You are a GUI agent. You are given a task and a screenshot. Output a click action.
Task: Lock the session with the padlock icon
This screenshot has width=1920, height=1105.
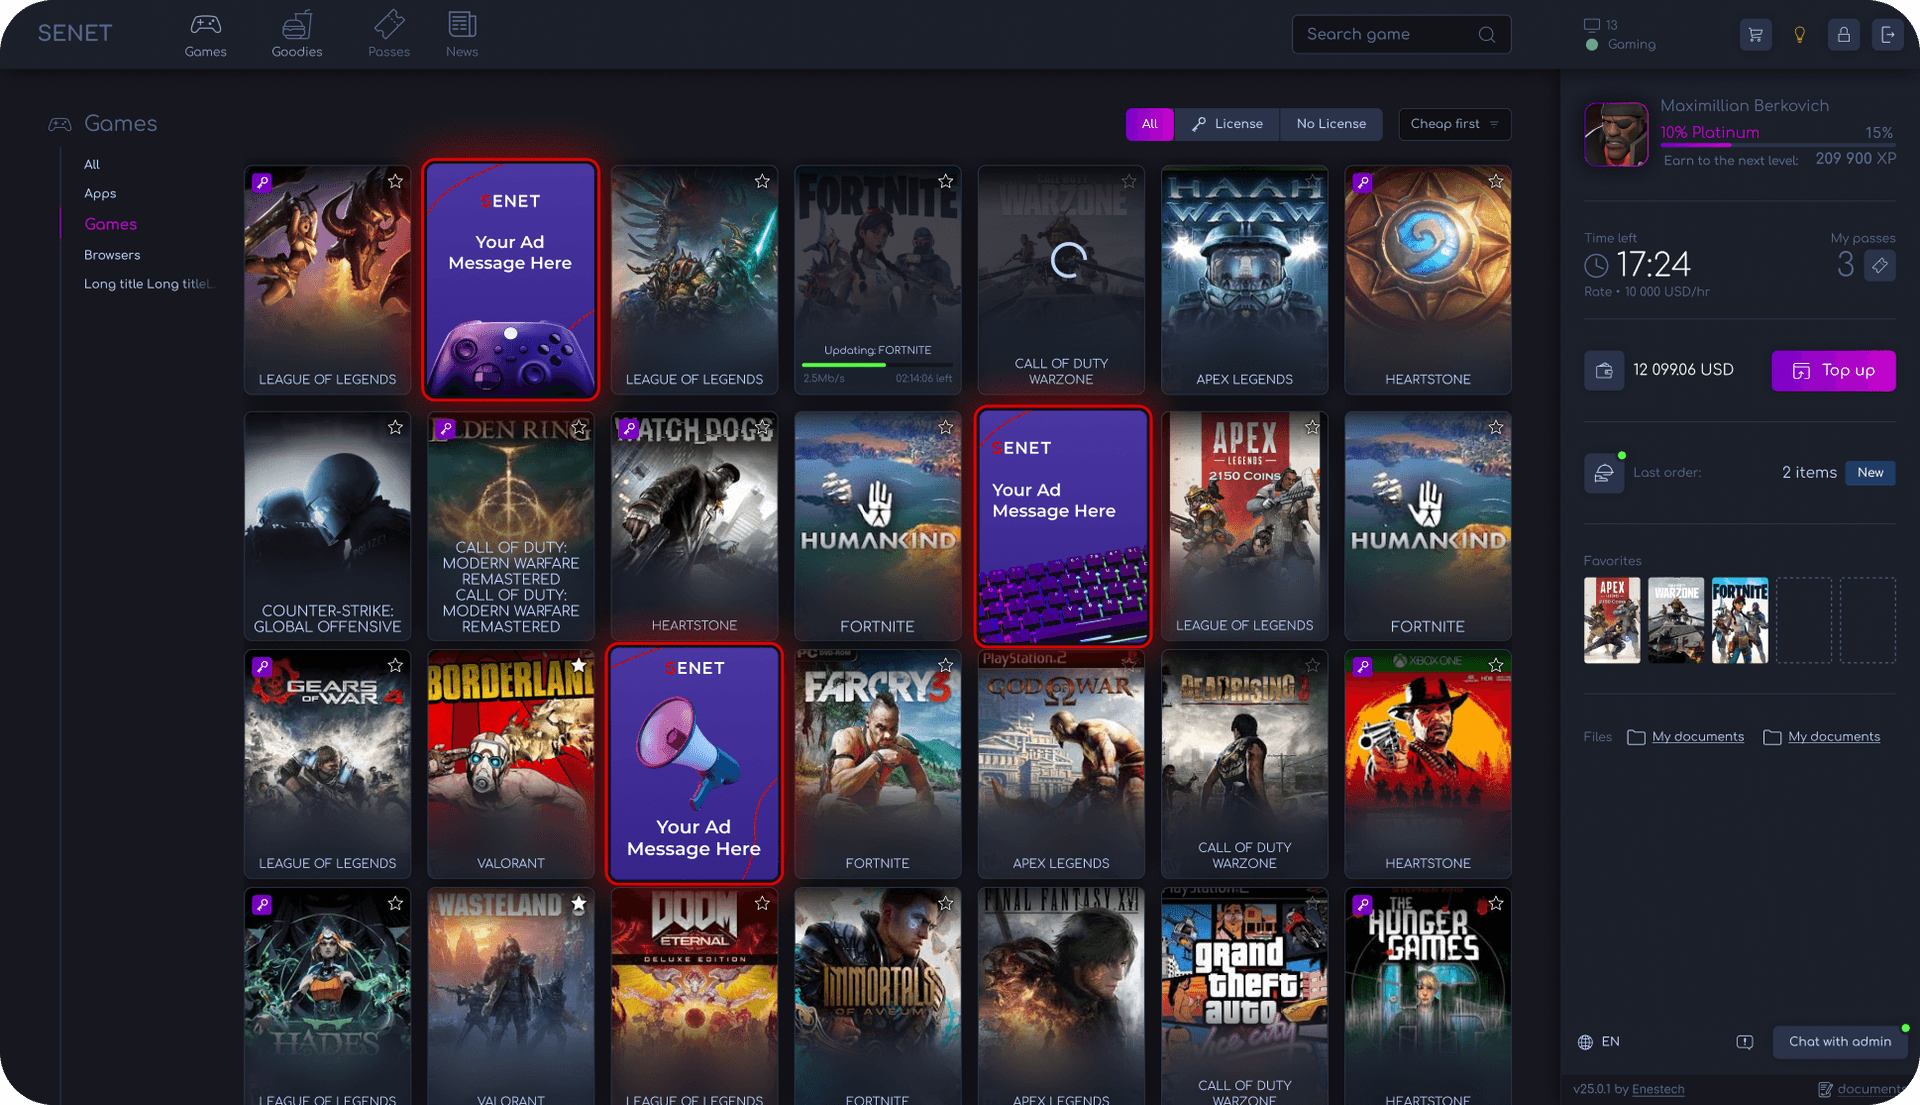point(1843,35)
